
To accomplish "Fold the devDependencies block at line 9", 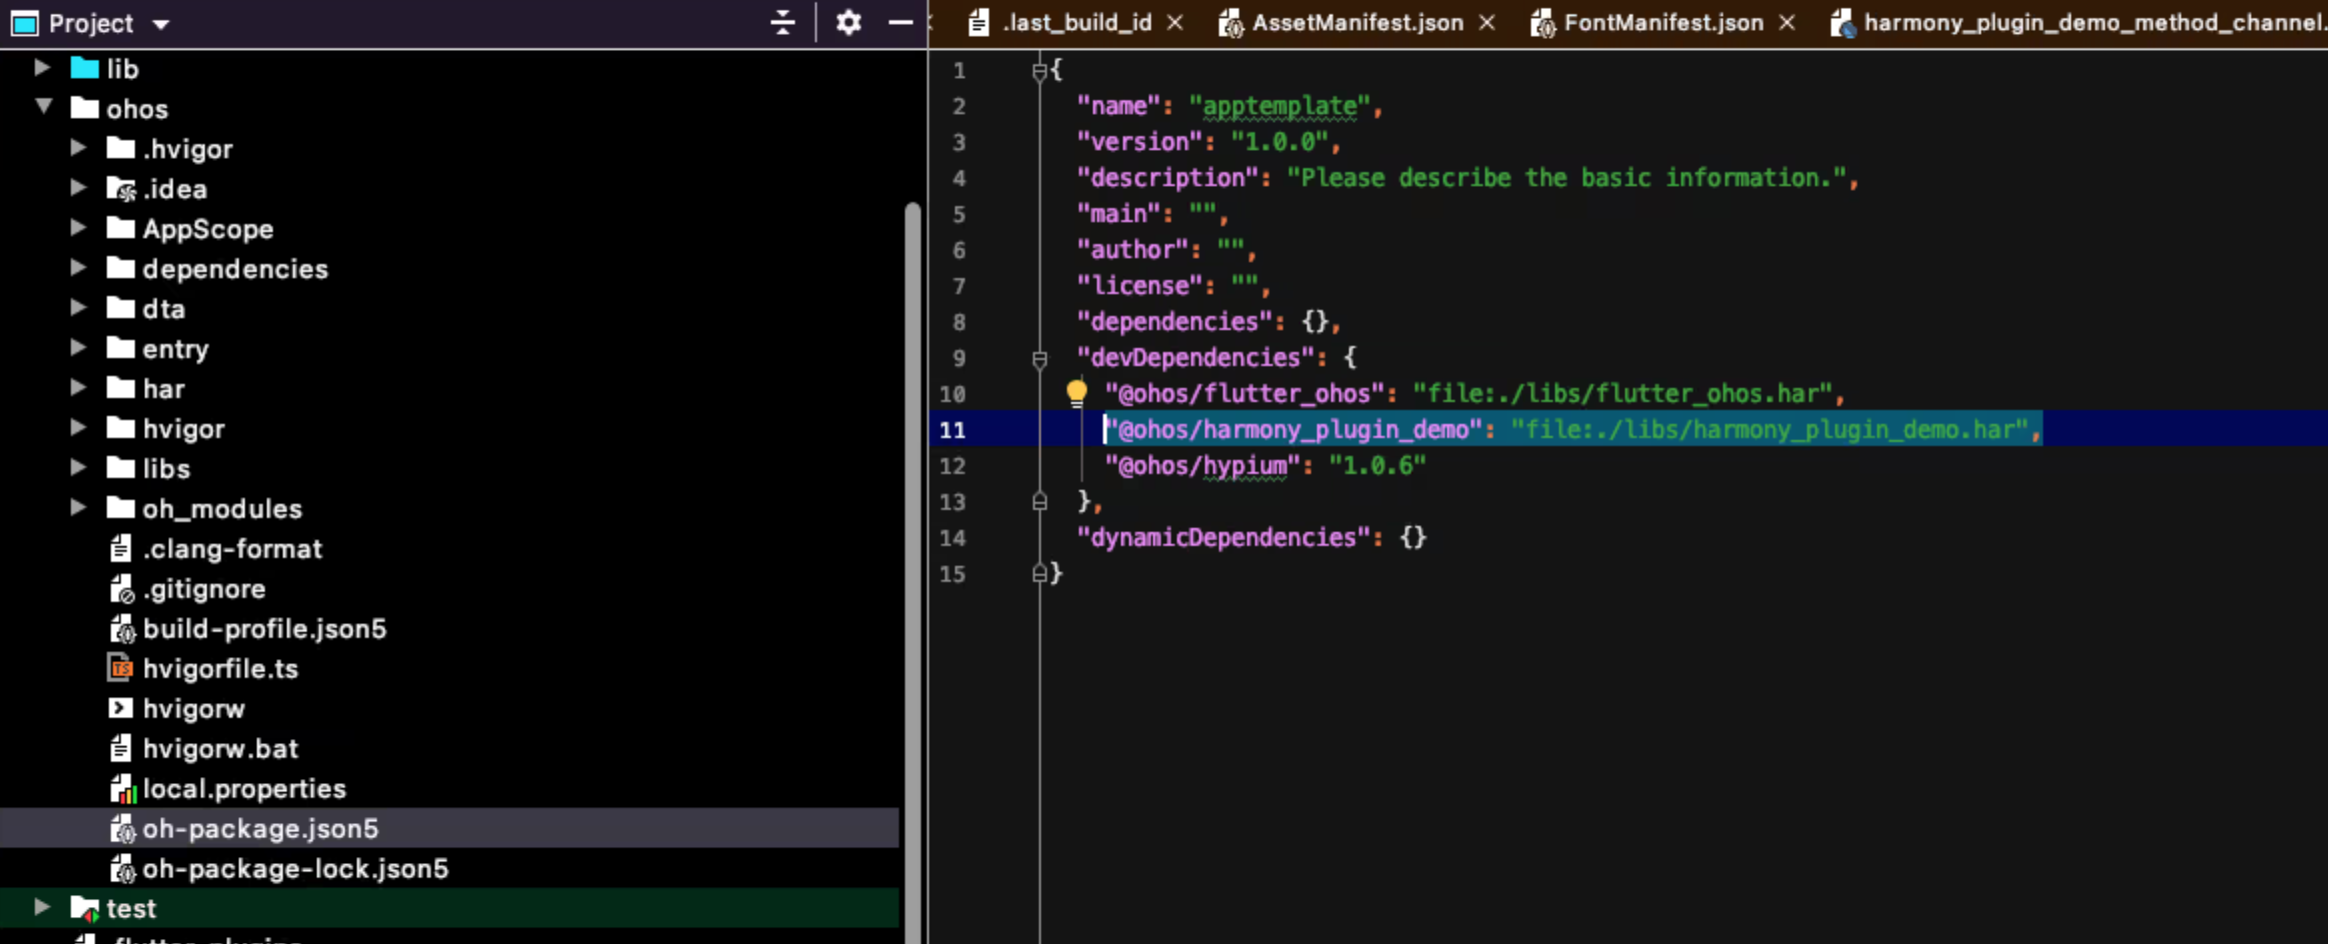I will (1039, 359).
